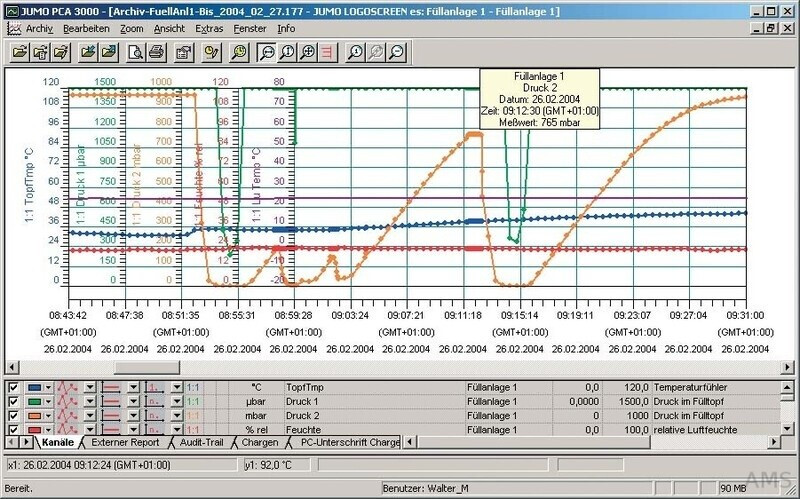The width and height of the screenshot is (800, 499).
Task: Click the clock with pencil icon
Action: [x=211, y=52]
